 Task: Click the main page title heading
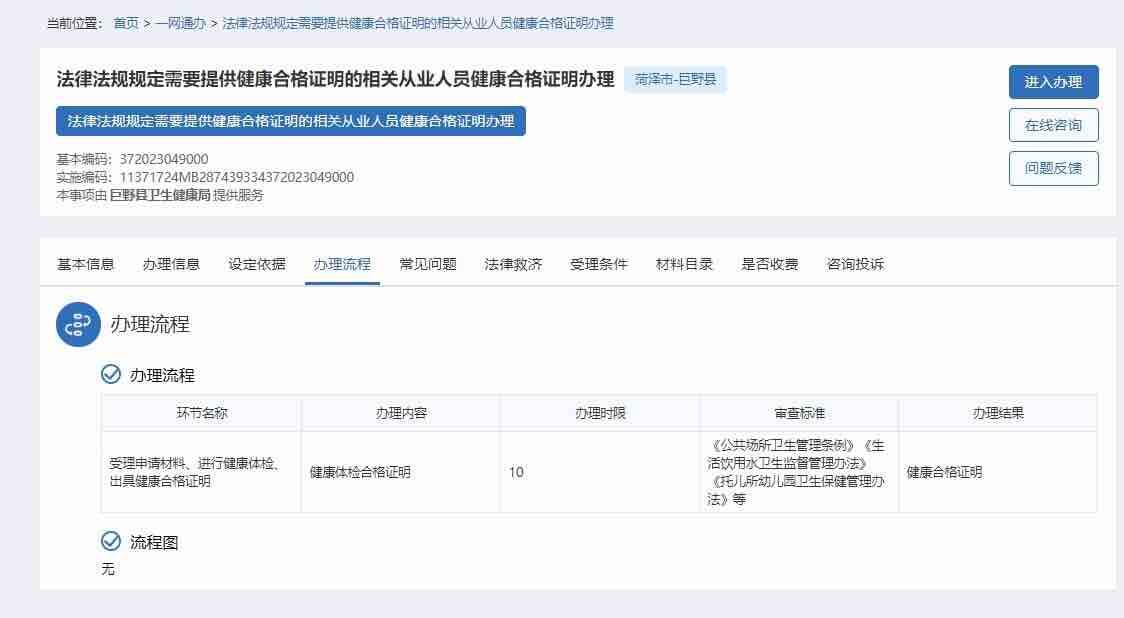(x=335, y=79)
